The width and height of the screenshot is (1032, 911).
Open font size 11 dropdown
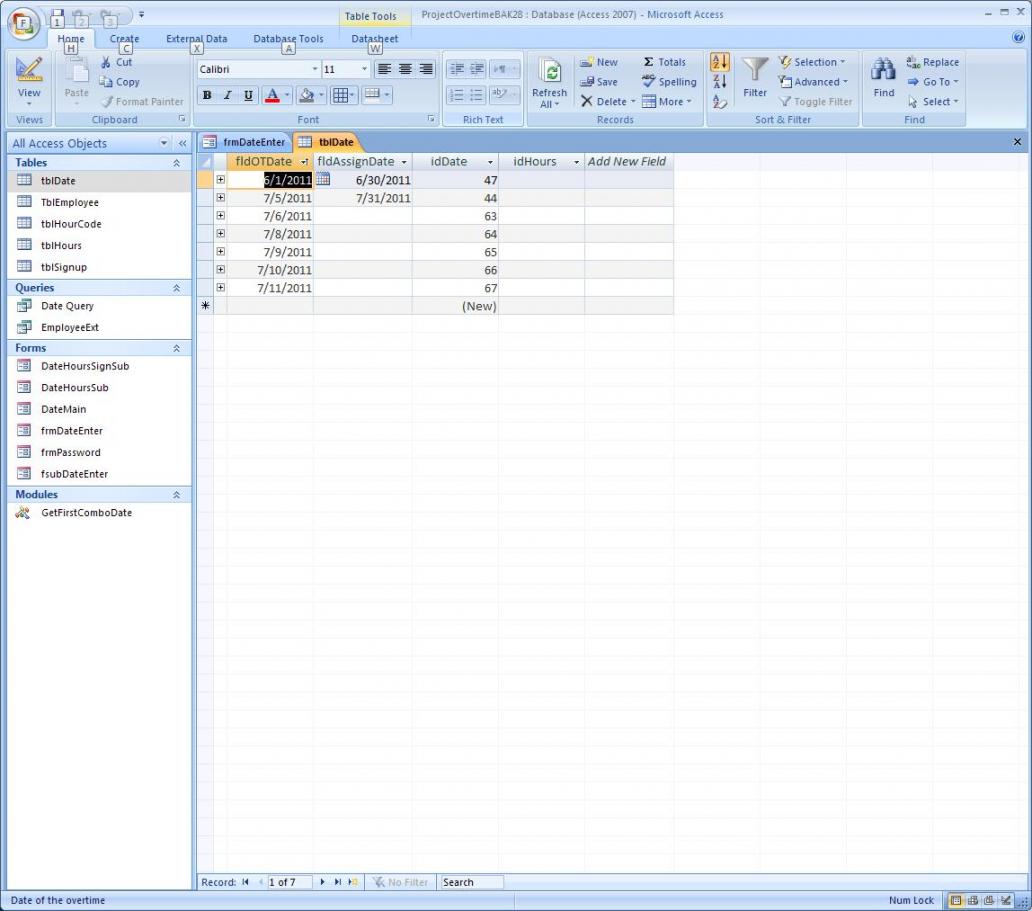coord(364,69)
